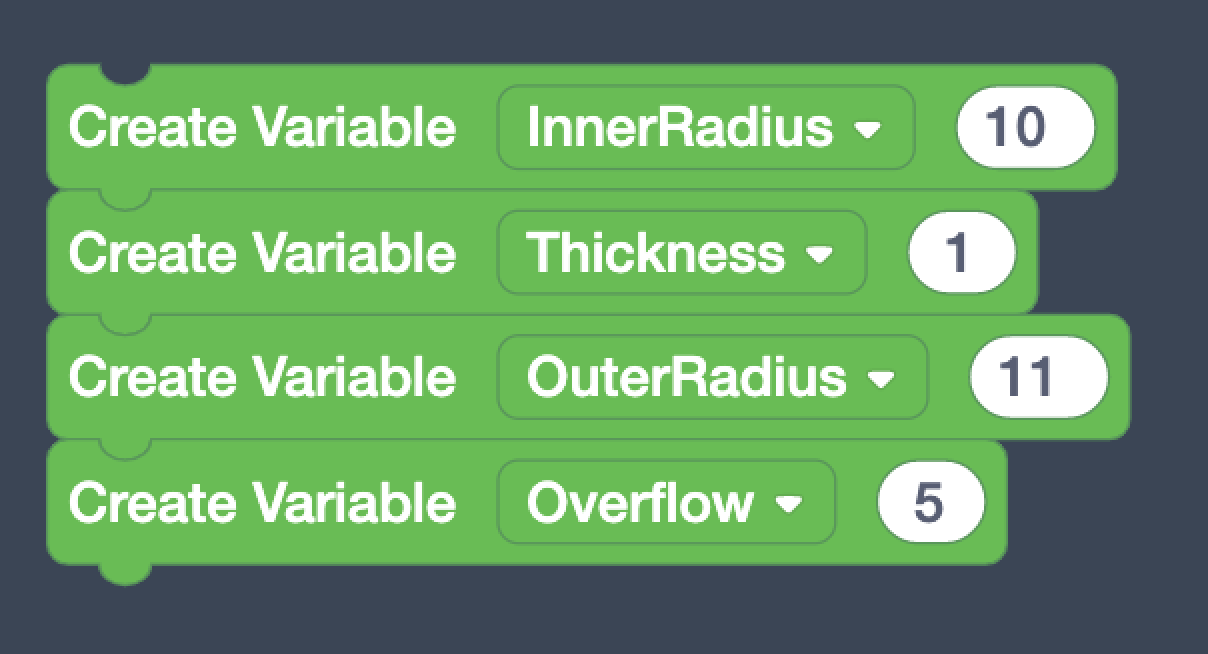Click the Thickness variable name
The width and height of the screenshot is (1208, 654).
656,253
